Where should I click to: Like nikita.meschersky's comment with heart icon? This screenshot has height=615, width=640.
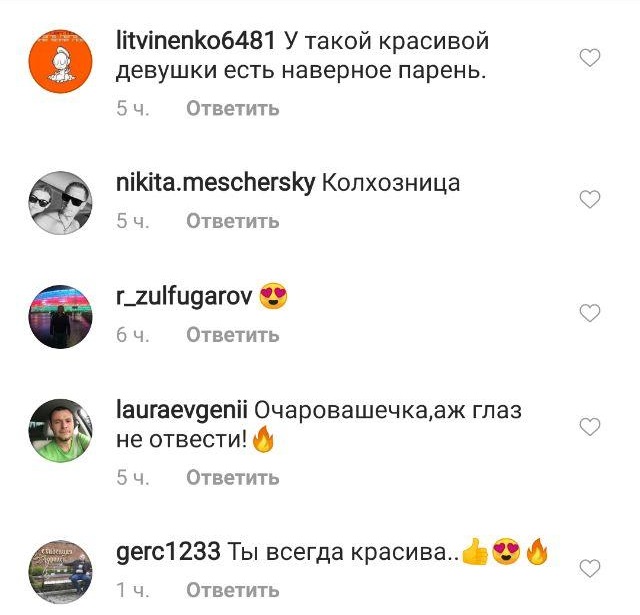(x=590, y=199)
